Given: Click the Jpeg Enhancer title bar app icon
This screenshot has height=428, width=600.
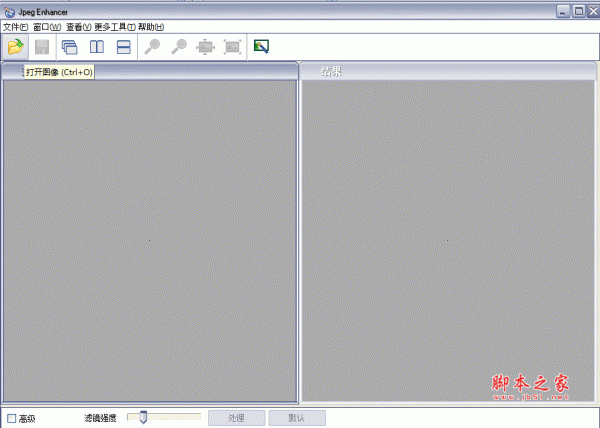Looking at the screenshot, I should coord(9,12).
